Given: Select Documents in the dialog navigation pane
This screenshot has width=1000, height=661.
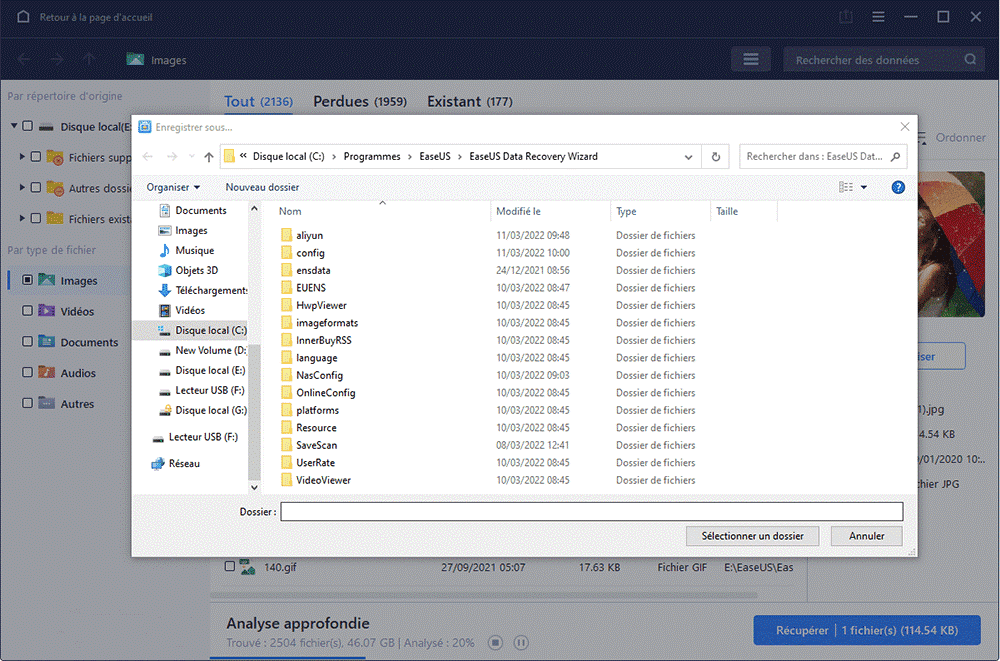Looking at the screenshot, I should click(200, 211).
